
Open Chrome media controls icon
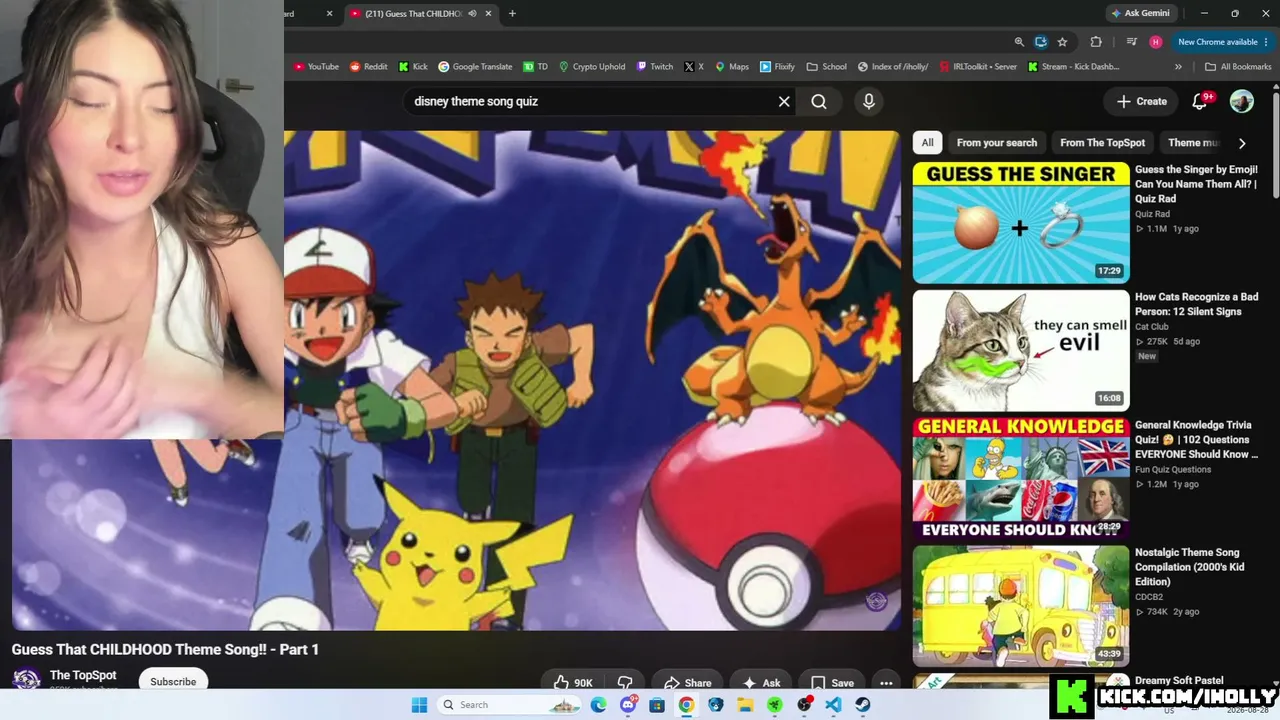(x=1131, y=42)
